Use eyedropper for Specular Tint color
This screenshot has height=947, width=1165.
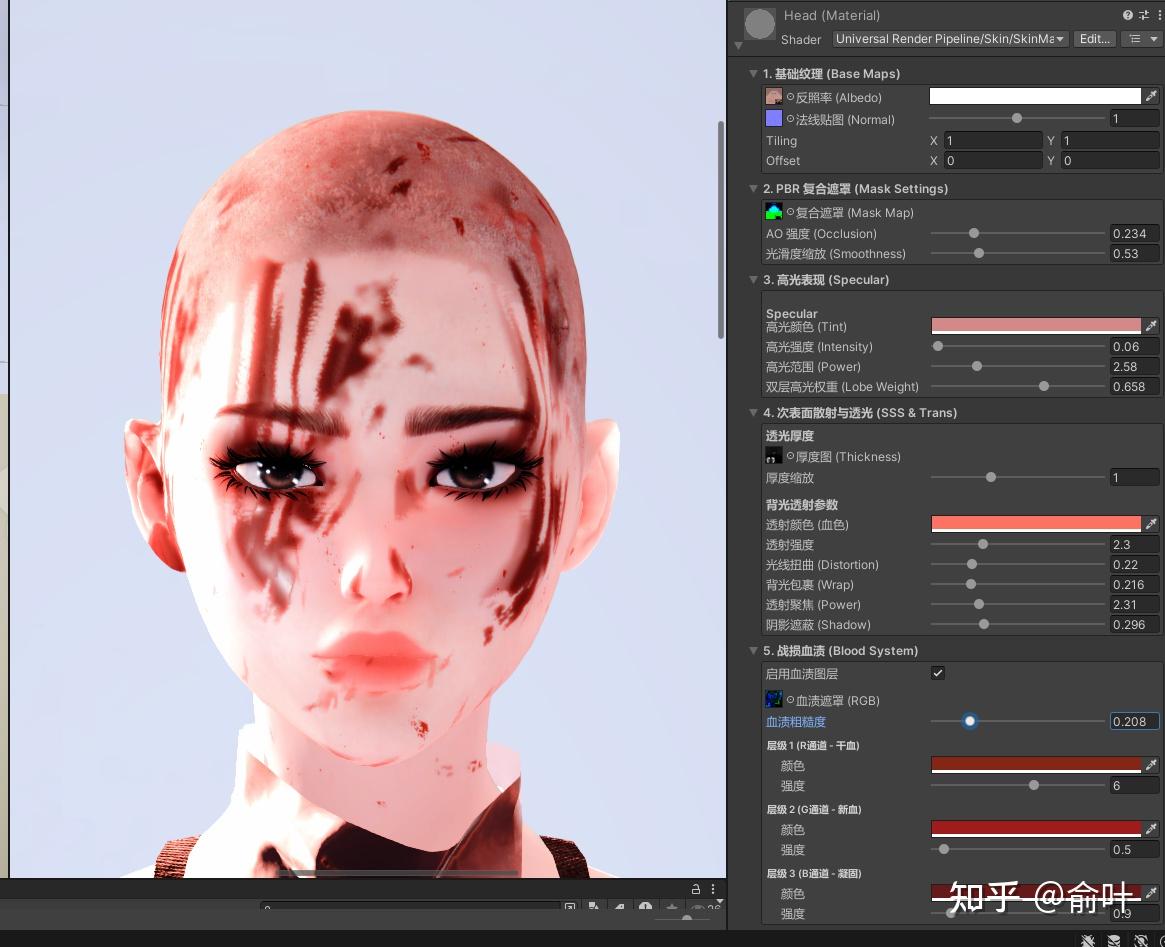click(x=1151, y=325)
